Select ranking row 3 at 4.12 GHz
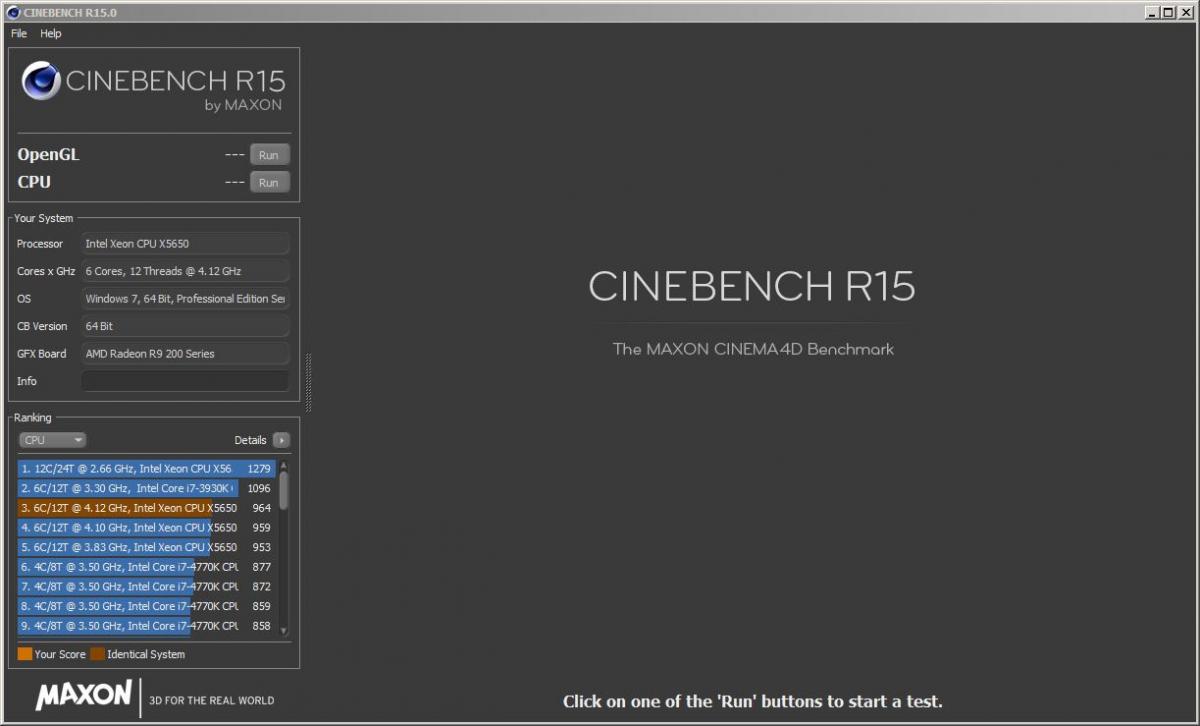 pyautogui.click(x=146, y=508)
